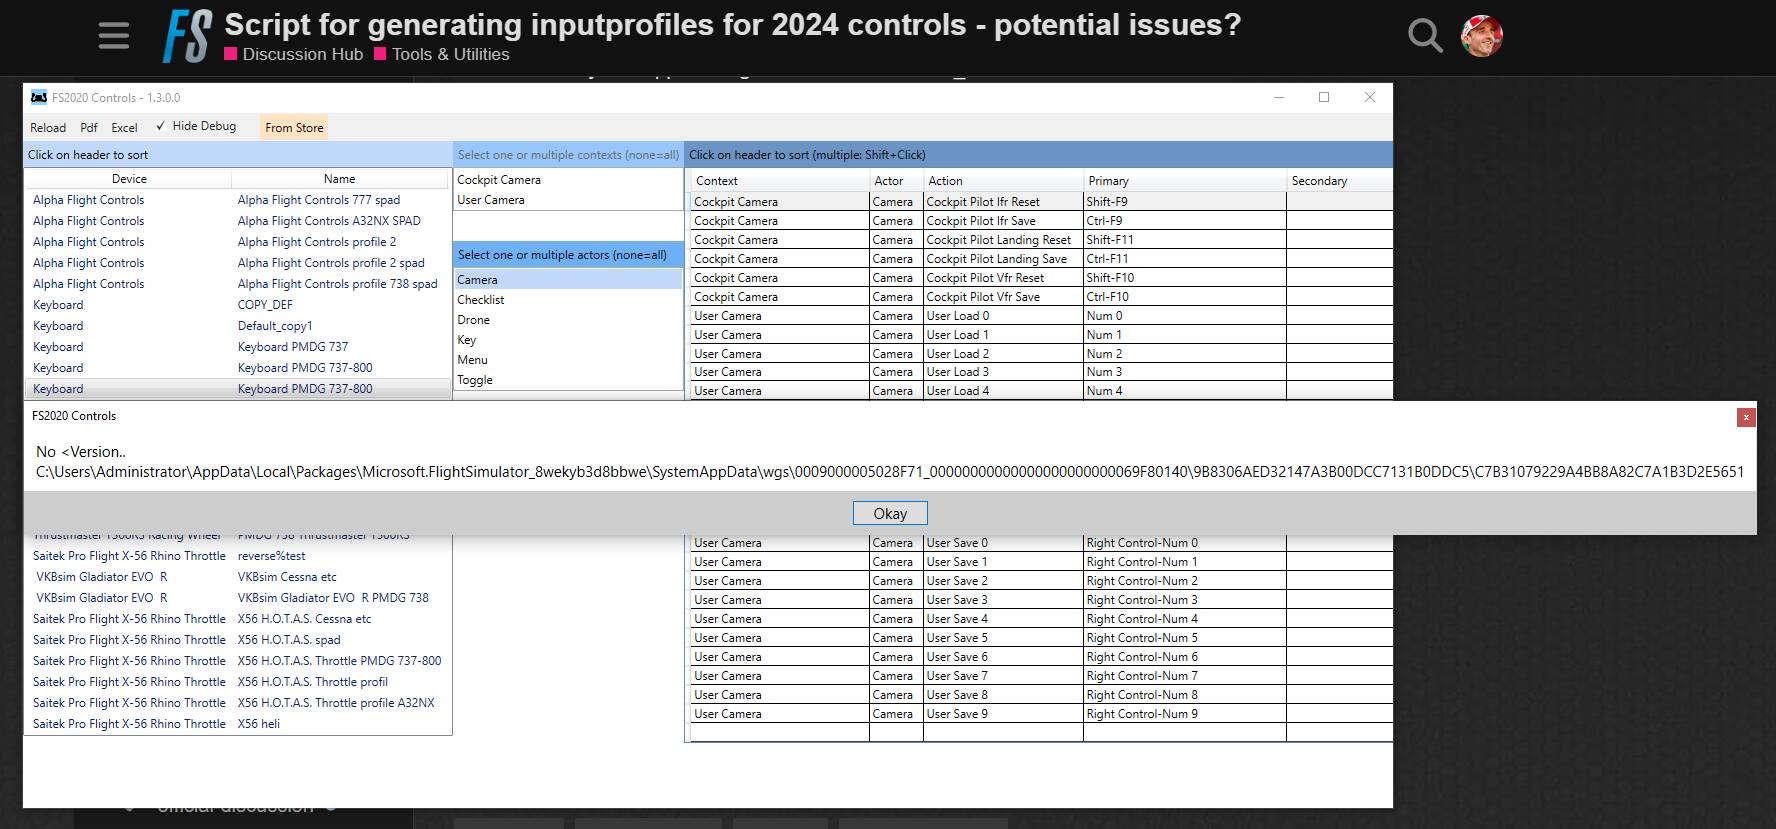Click the forum thread title
Image resolution: width=1776 pixels, height=829 pixels.
732,24
